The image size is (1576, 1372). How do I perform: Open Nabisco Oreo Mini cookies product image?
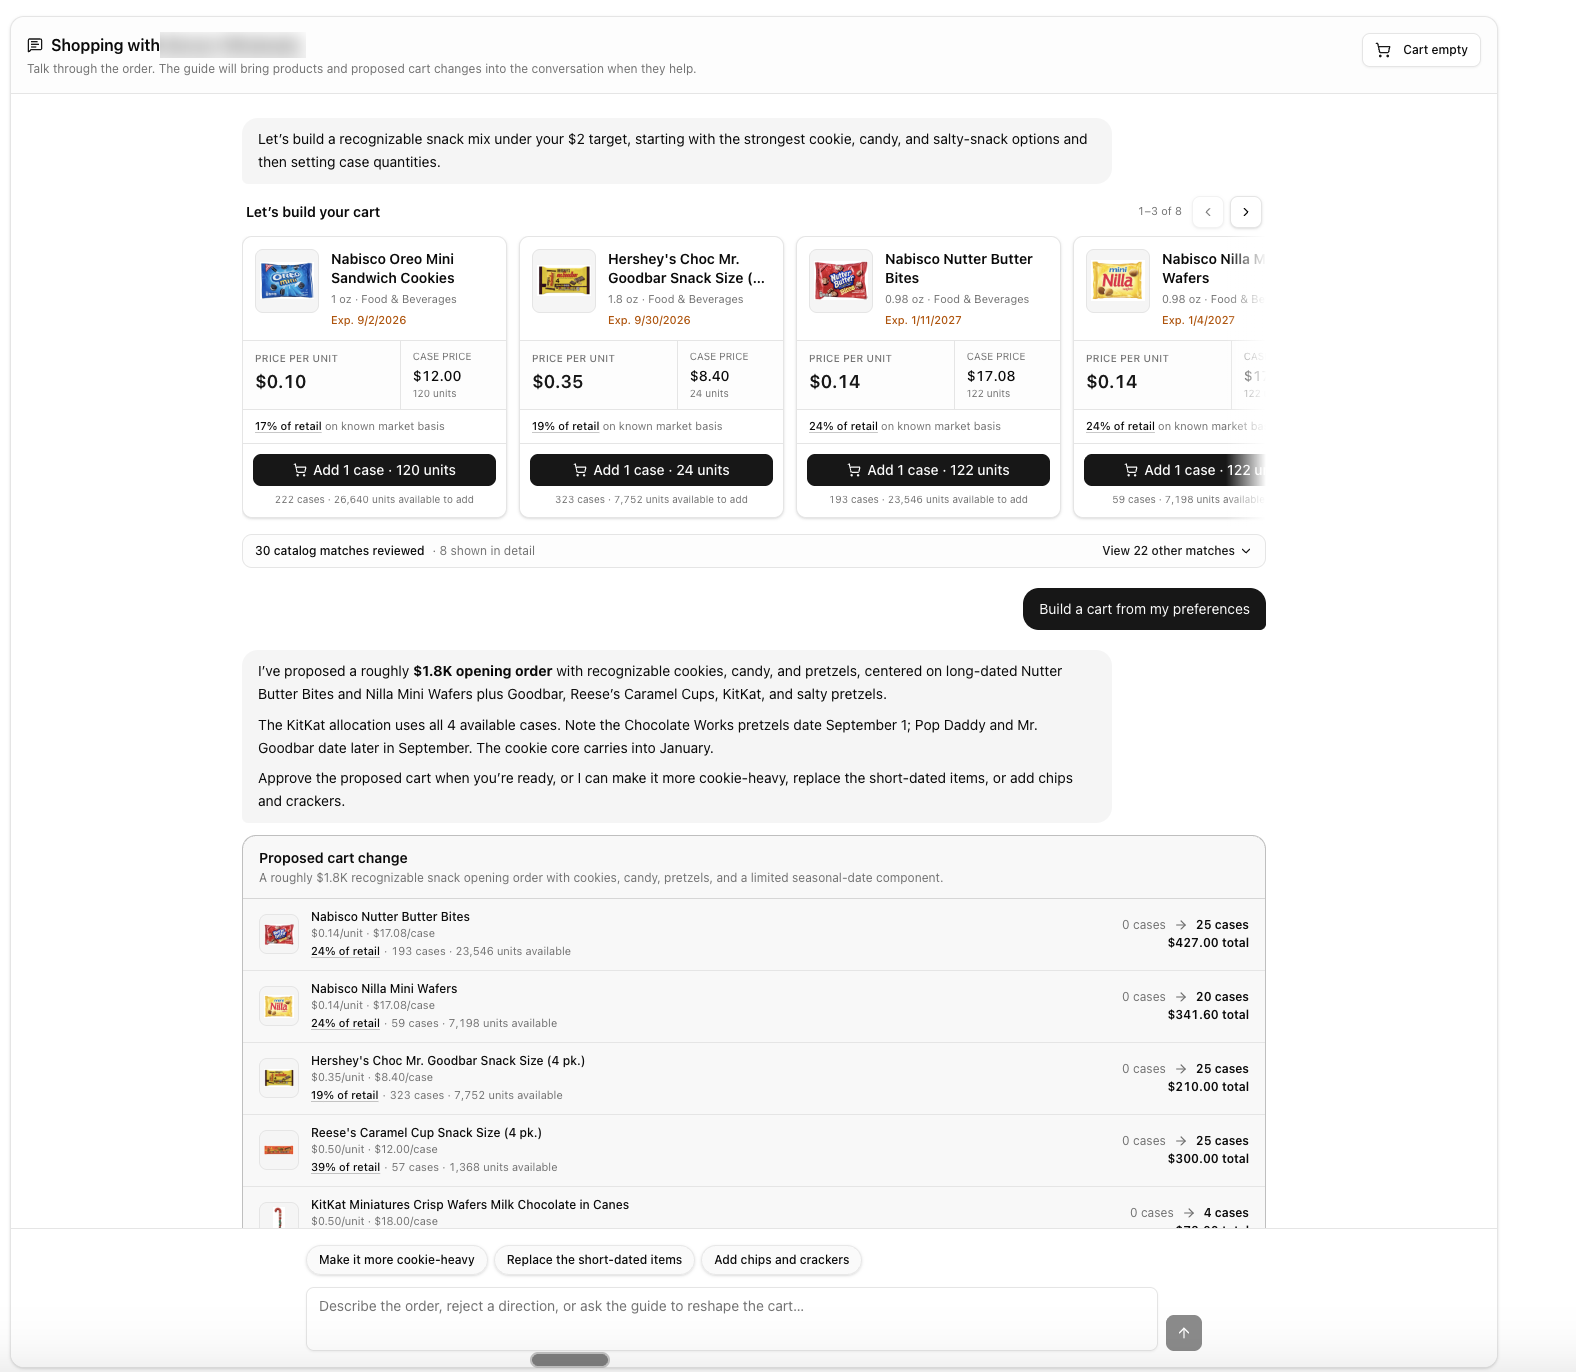[287, 281]
